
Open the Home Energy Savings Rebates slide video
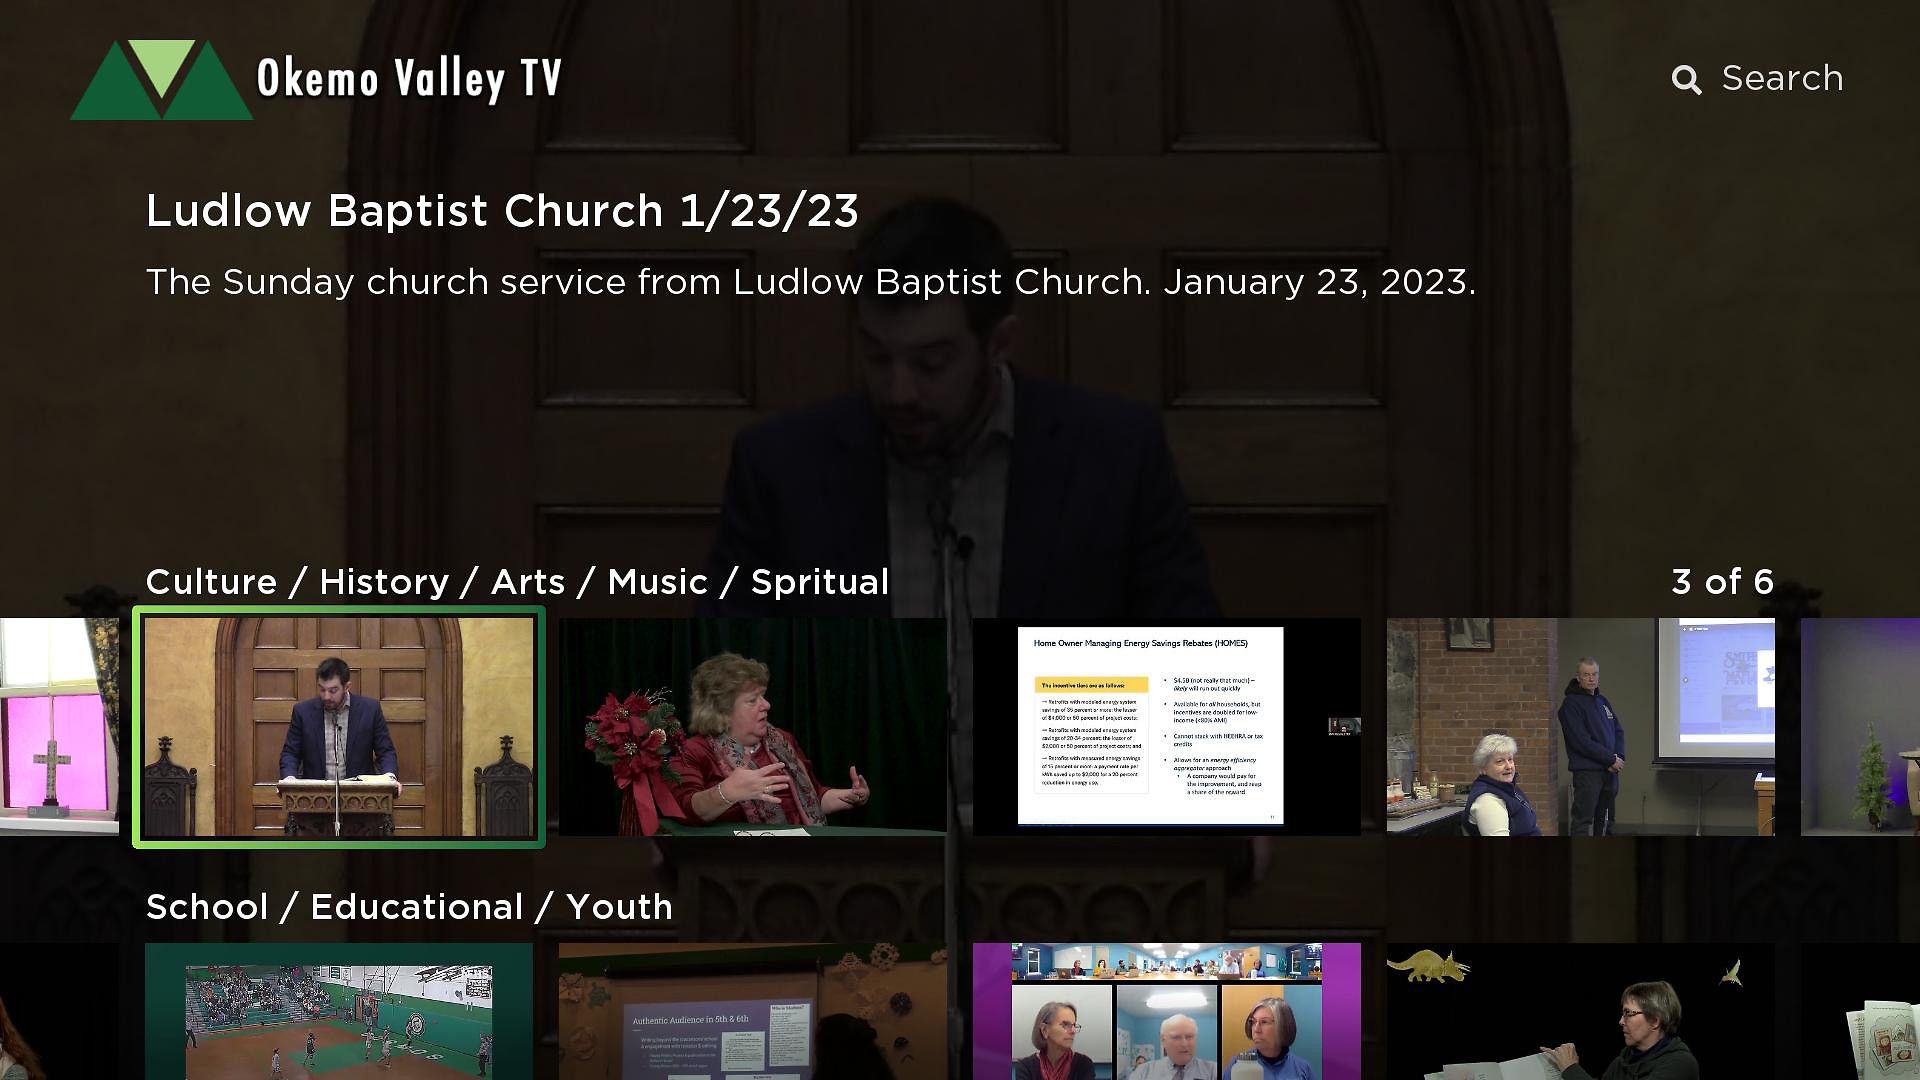point(1167,727)
